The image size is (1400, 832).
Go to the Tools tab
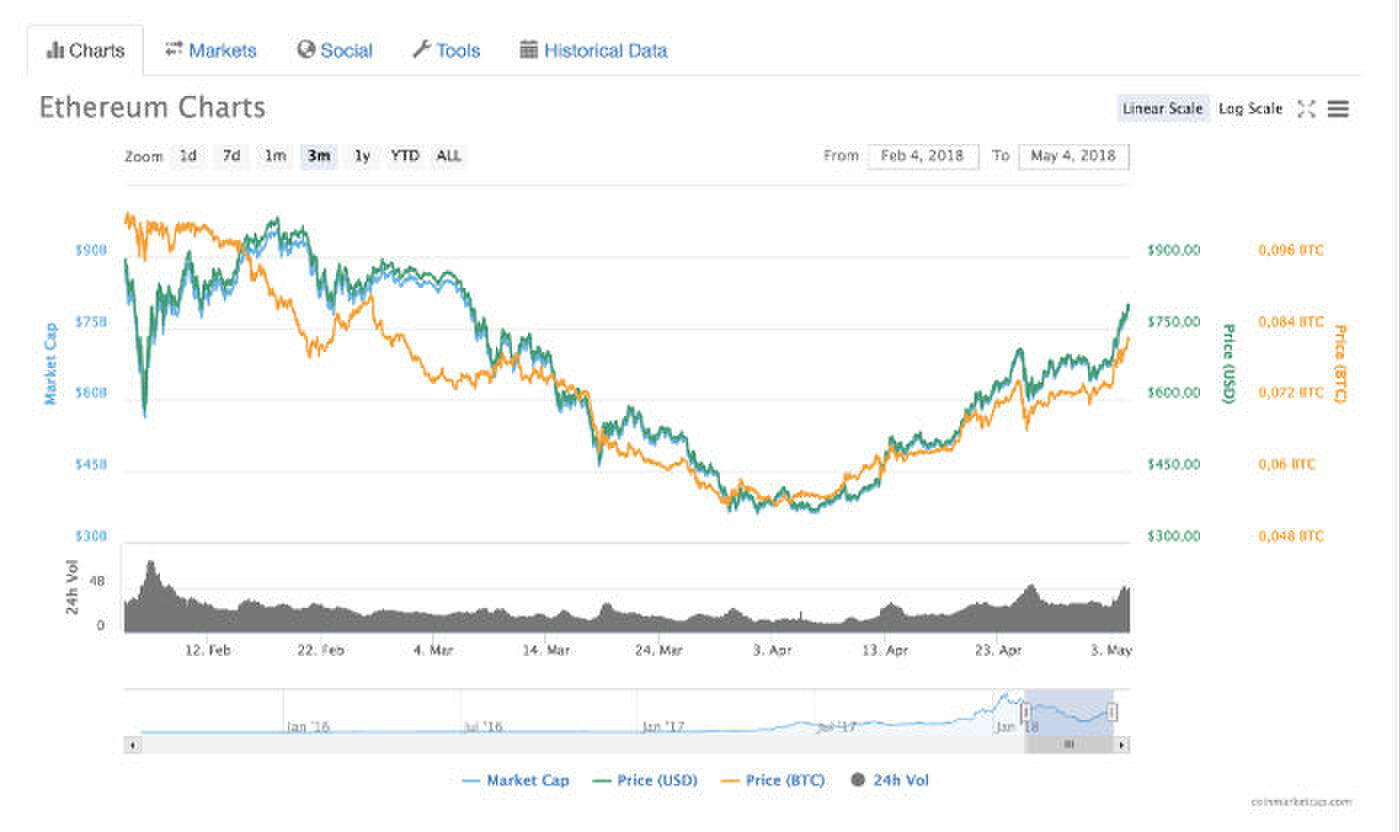tap(446, 51)
